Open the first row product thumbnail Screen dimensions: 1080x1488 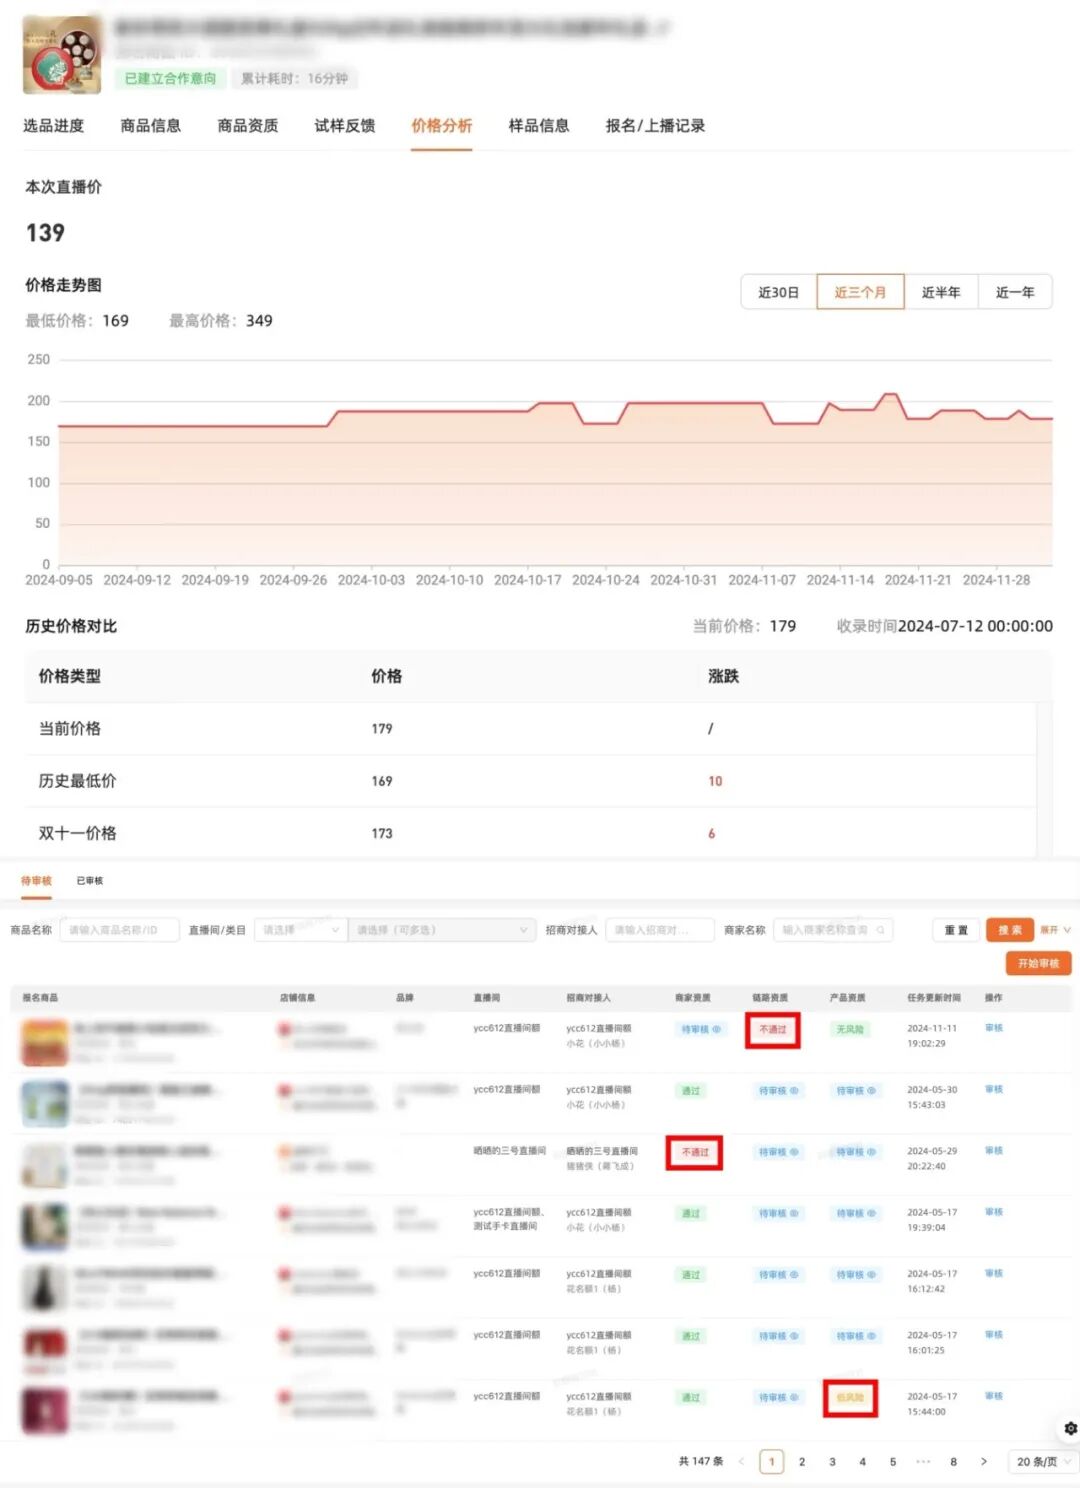pos(42,1040)
